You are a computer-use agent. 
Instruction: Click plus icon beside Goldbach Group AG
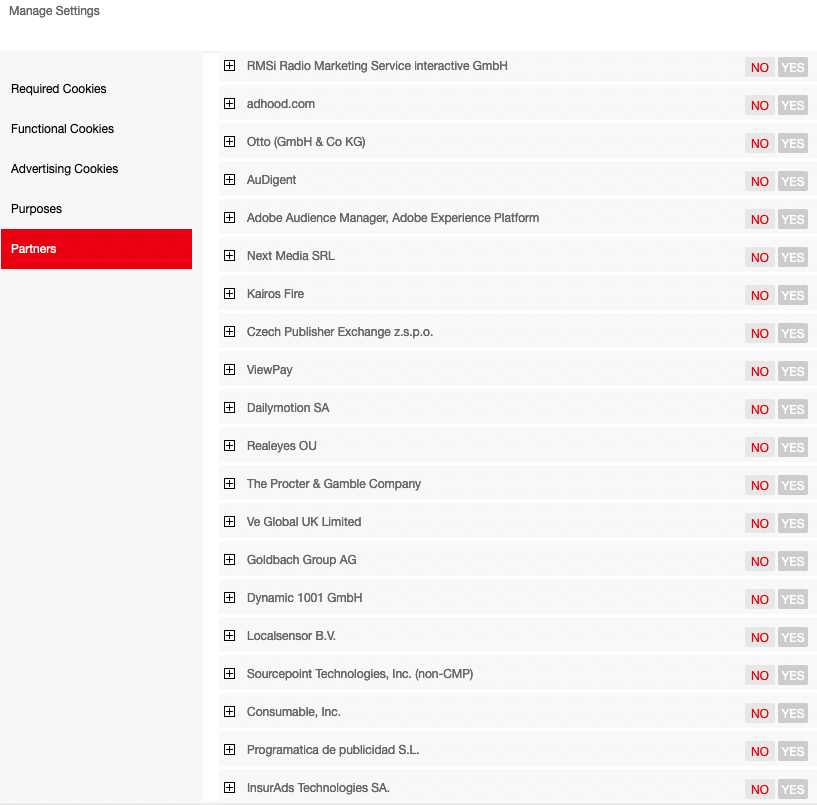[x=229, y=560]
